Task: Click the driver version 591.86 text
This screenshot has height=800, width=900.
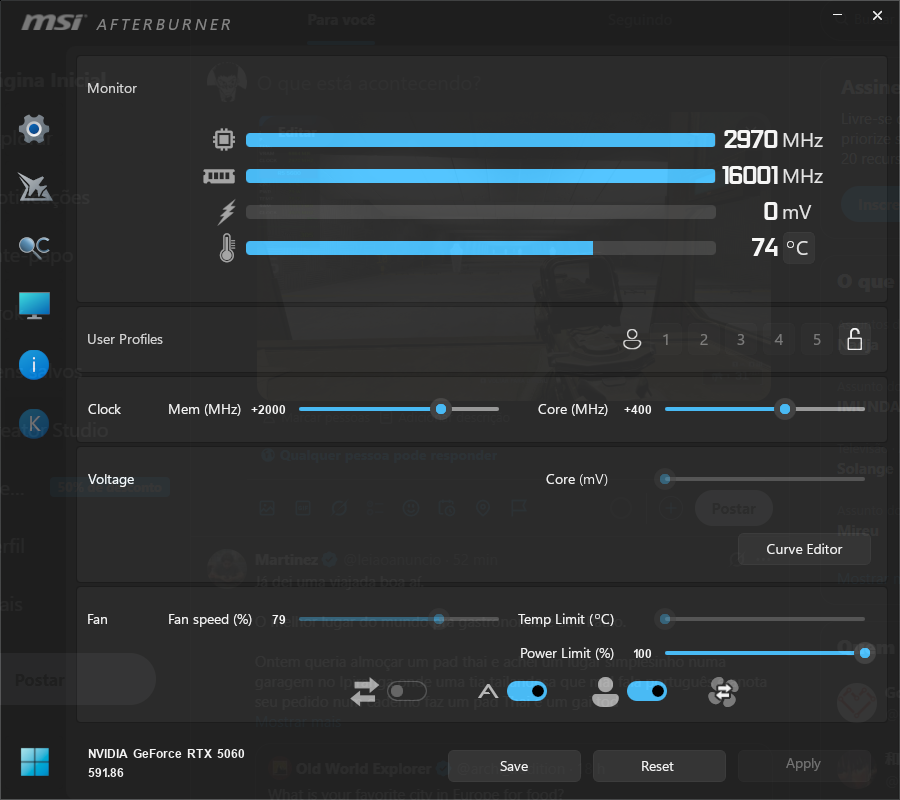Action: pyautogui.click(x=106, y=773)
